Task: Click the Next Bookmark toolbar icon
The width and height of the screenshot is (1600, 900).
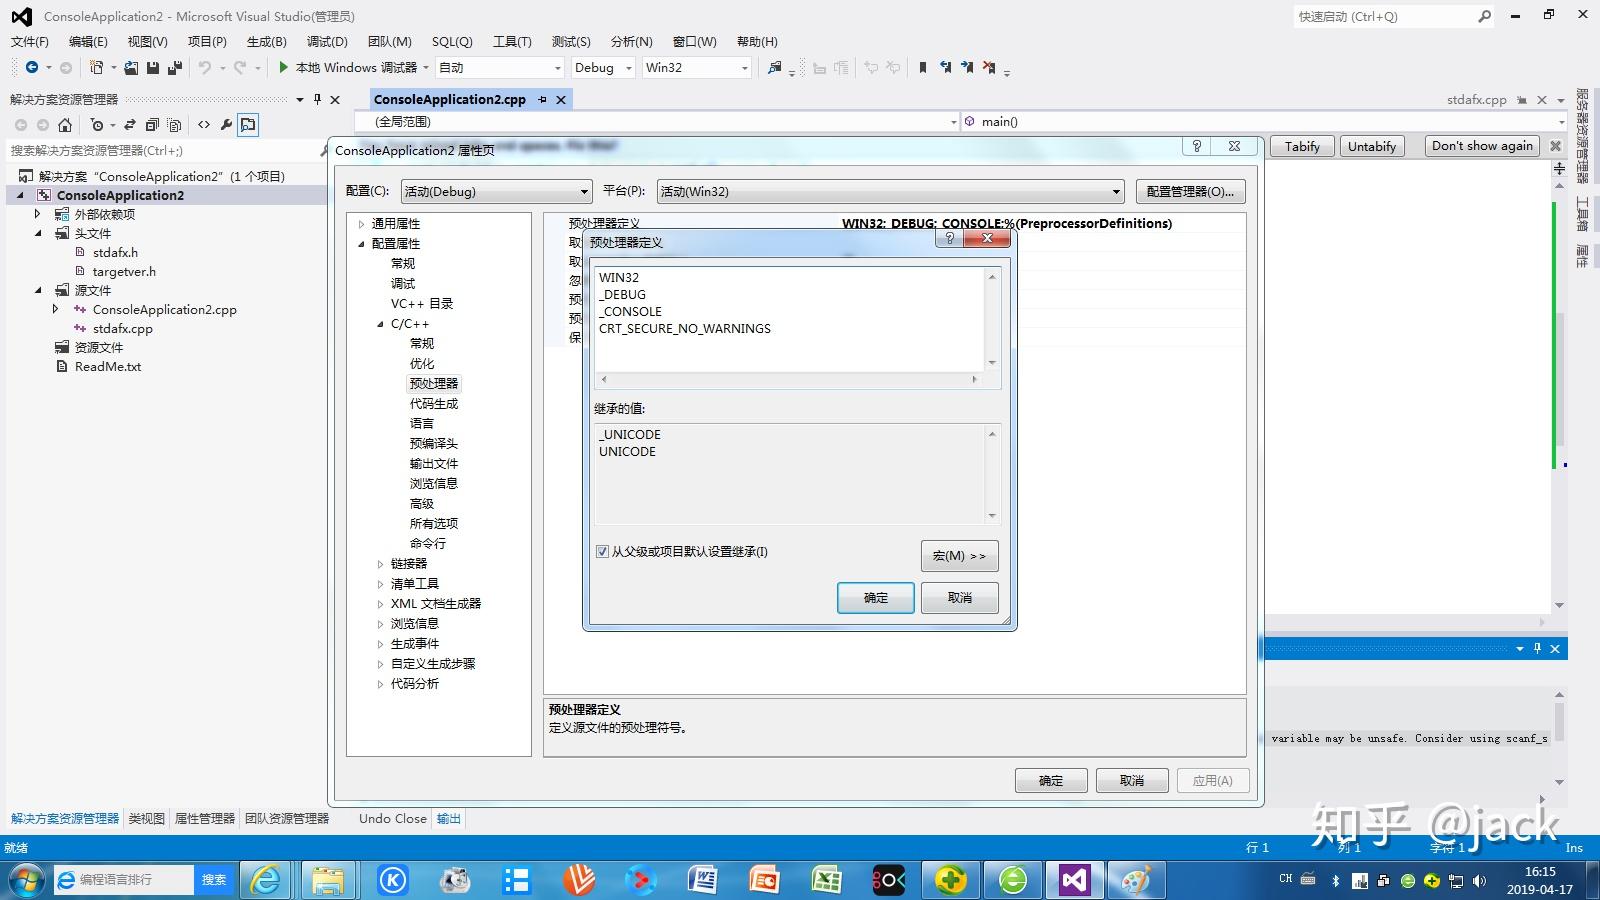Action: pos(967,68)
